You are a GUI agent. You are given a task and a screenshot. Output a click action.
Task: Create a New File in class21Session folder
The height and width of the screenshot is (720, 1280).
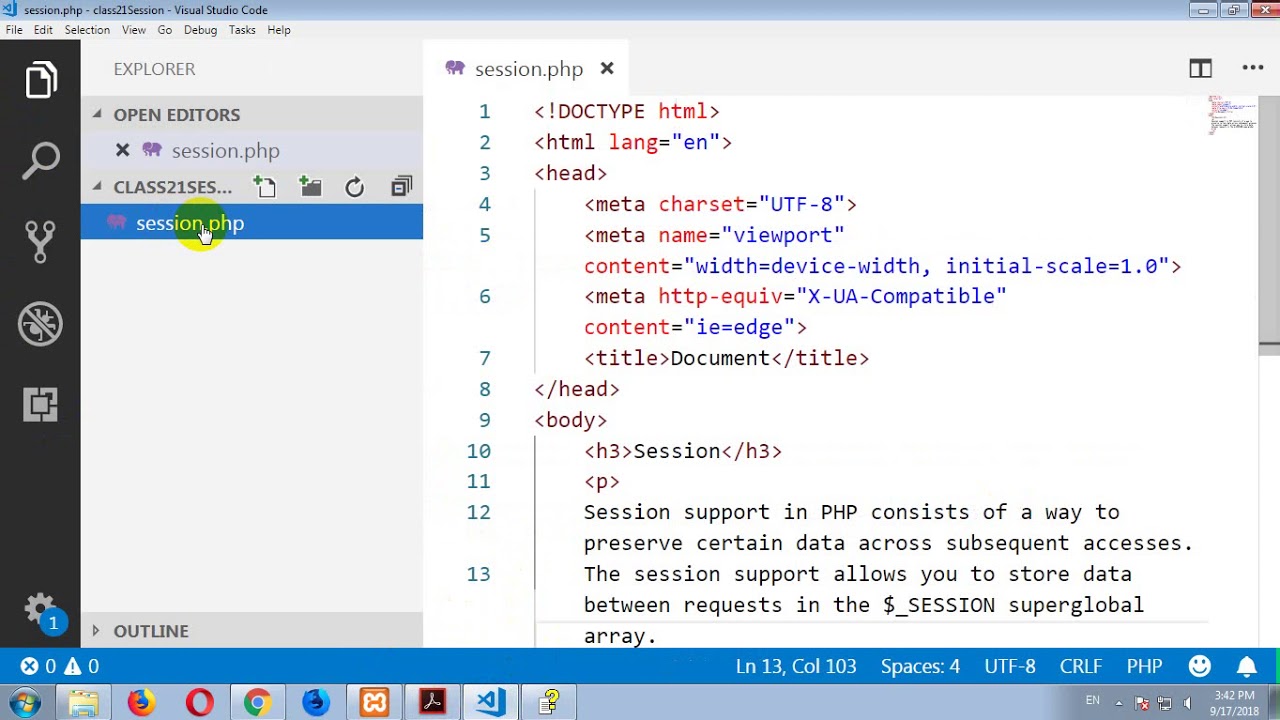point(264,187)
